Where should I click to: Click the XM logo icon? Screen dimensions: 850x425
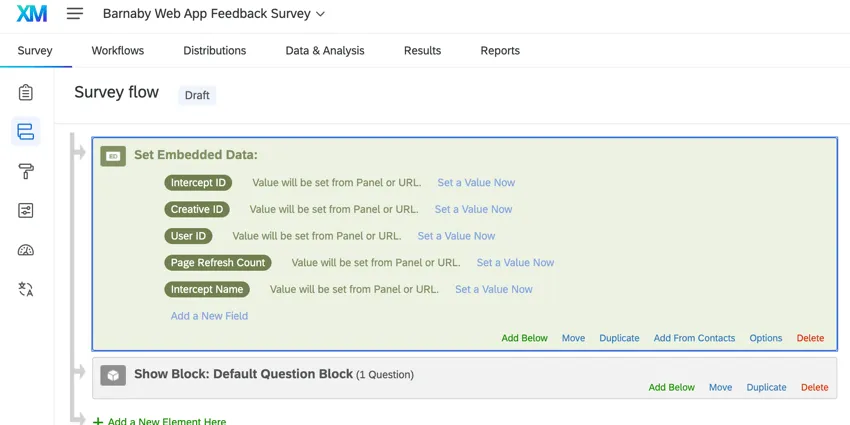[32, 14]
